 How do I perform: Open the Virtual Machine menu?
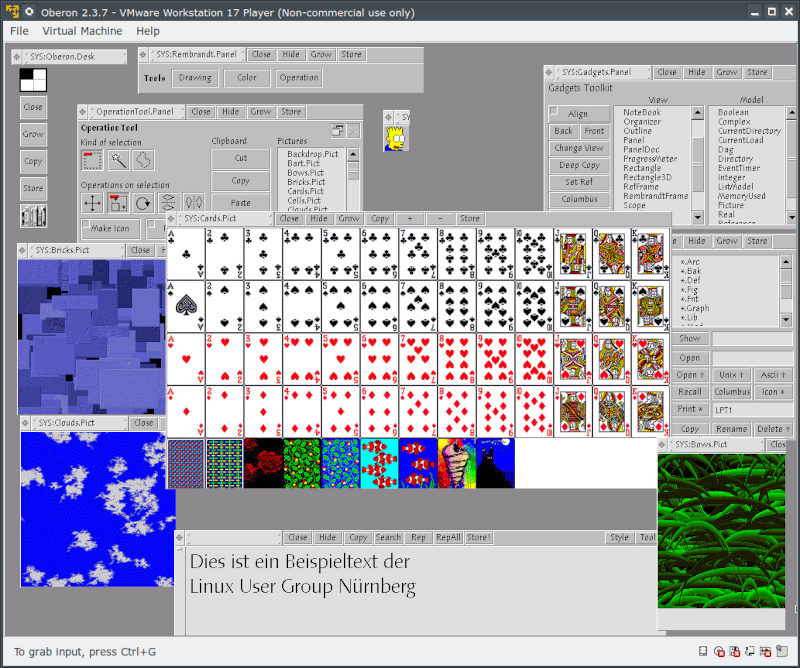pyautogui.click(x=82, y=31)
